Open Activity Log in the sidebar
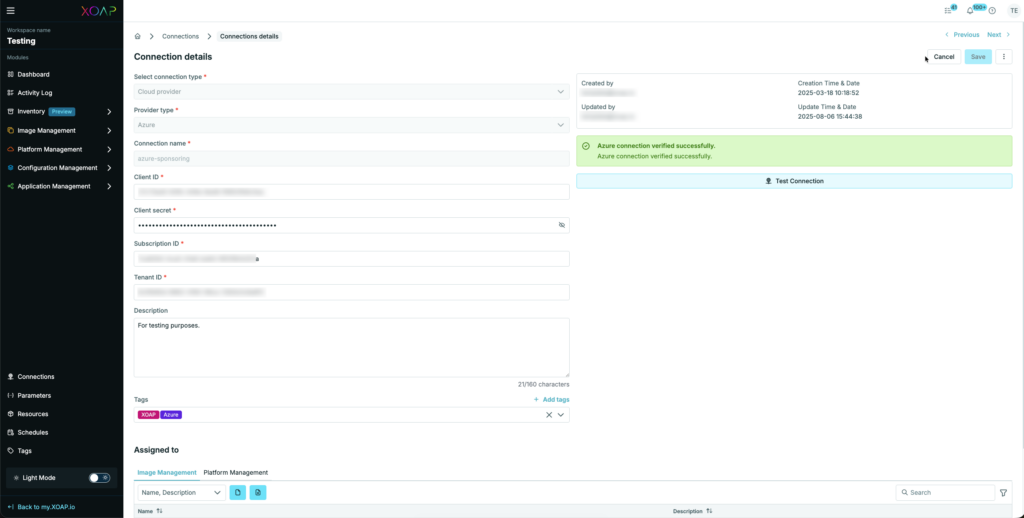Image resolution: width=1024 pixels, height=518 pixels. (34, 93)
